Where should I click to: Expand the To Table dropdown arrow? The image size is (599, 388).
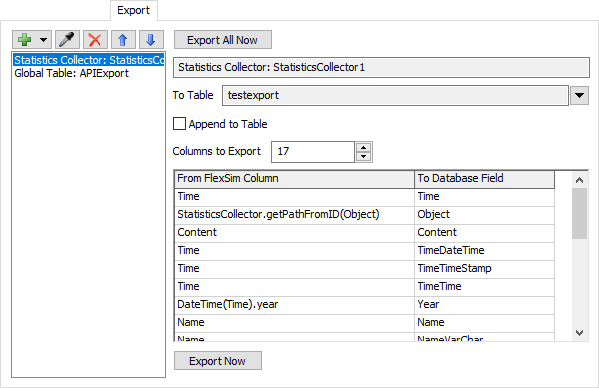pos(579,95)
